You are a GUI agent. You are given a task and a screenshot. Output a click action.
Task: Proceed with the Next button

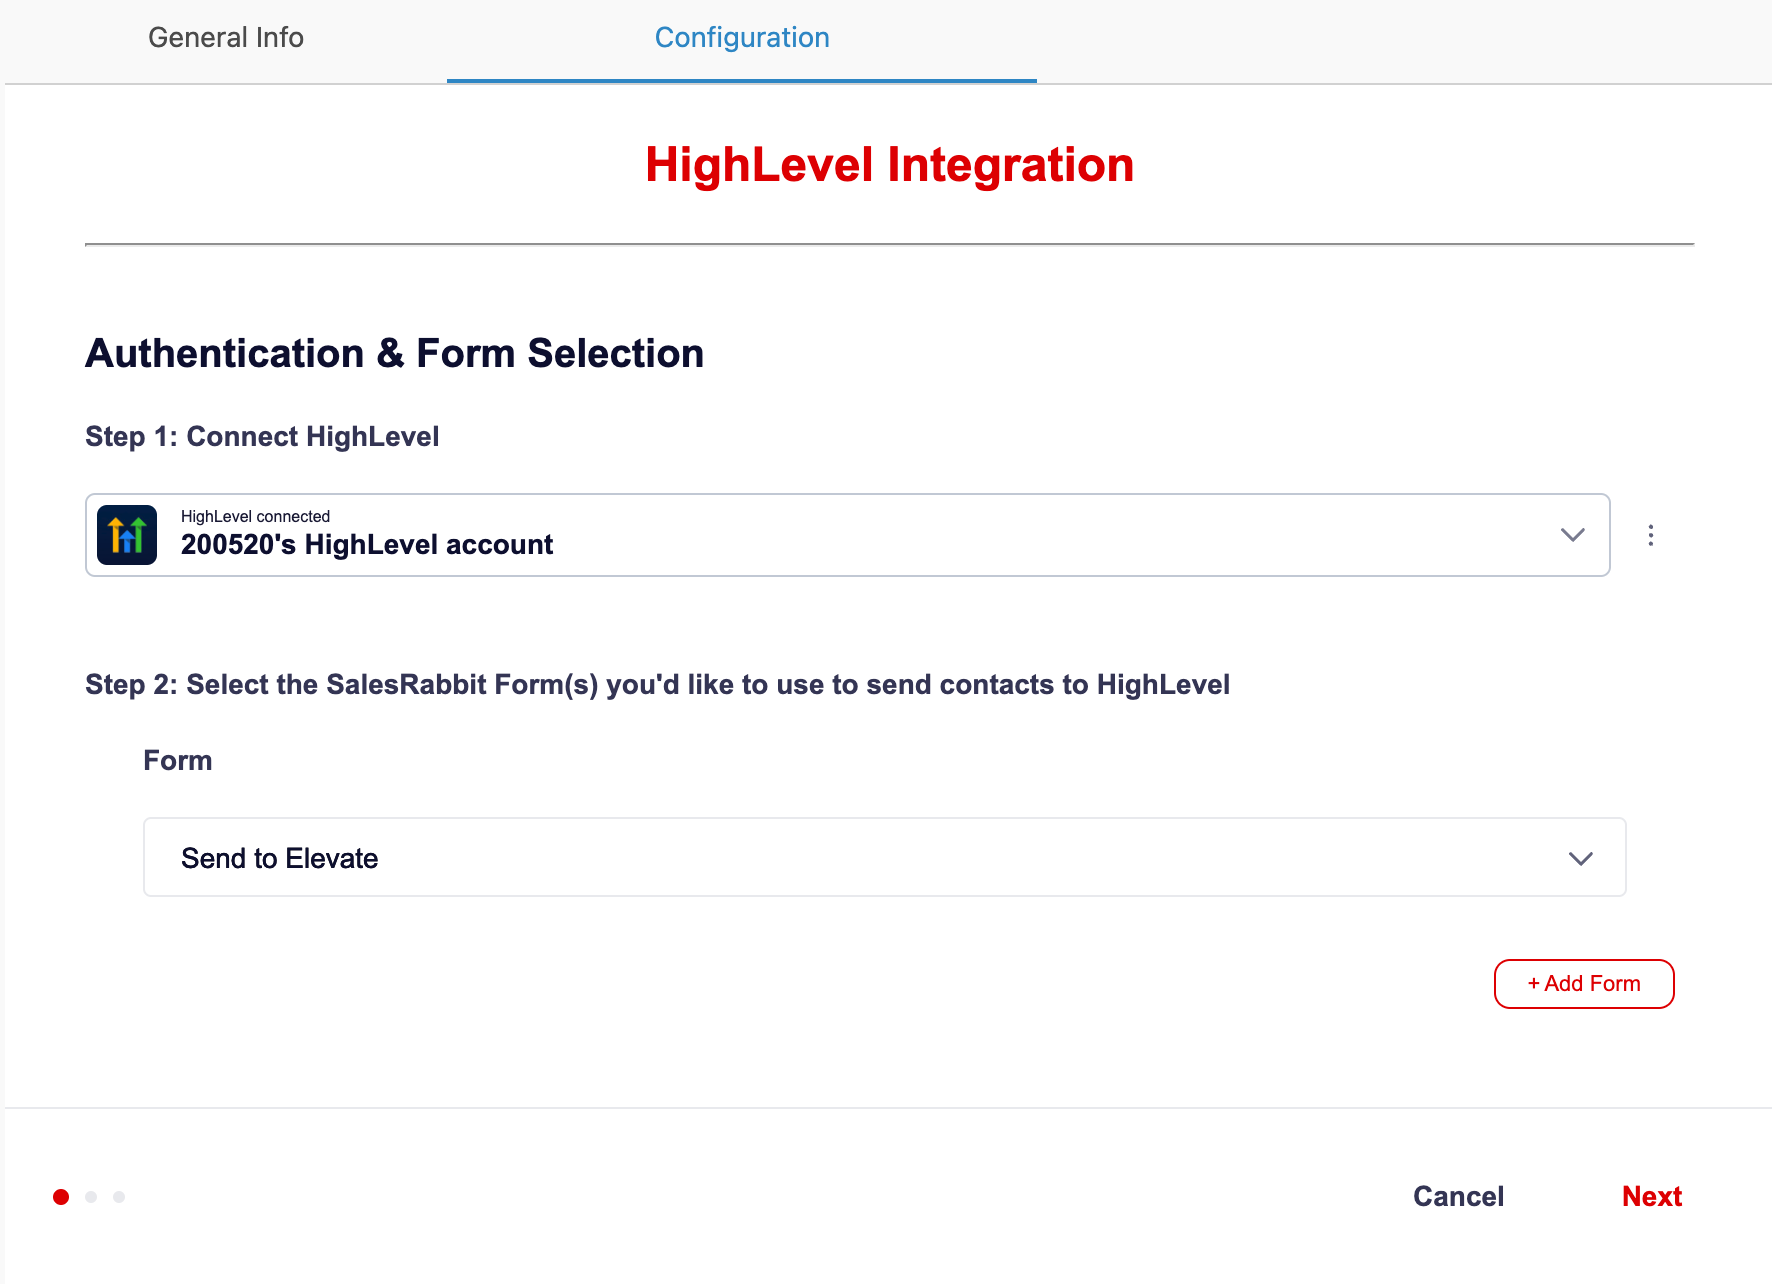tap(1652, 1196)
